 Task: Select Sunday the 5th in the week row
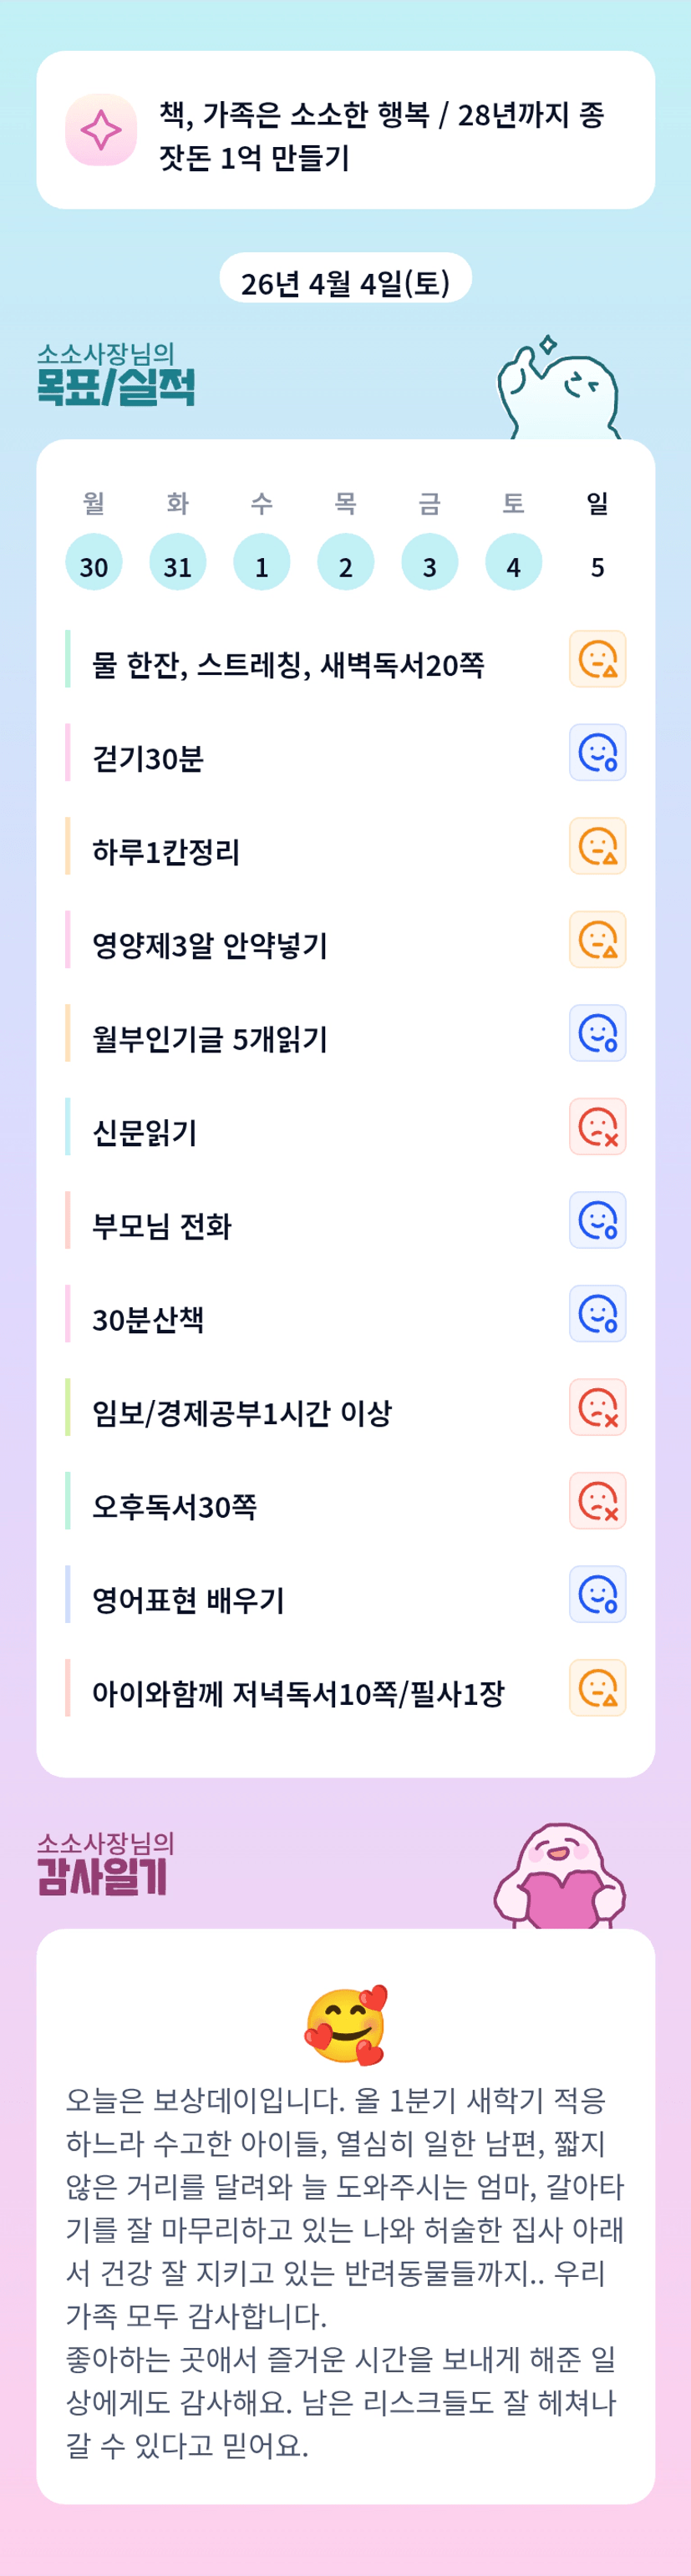click(x=597, y=566)
